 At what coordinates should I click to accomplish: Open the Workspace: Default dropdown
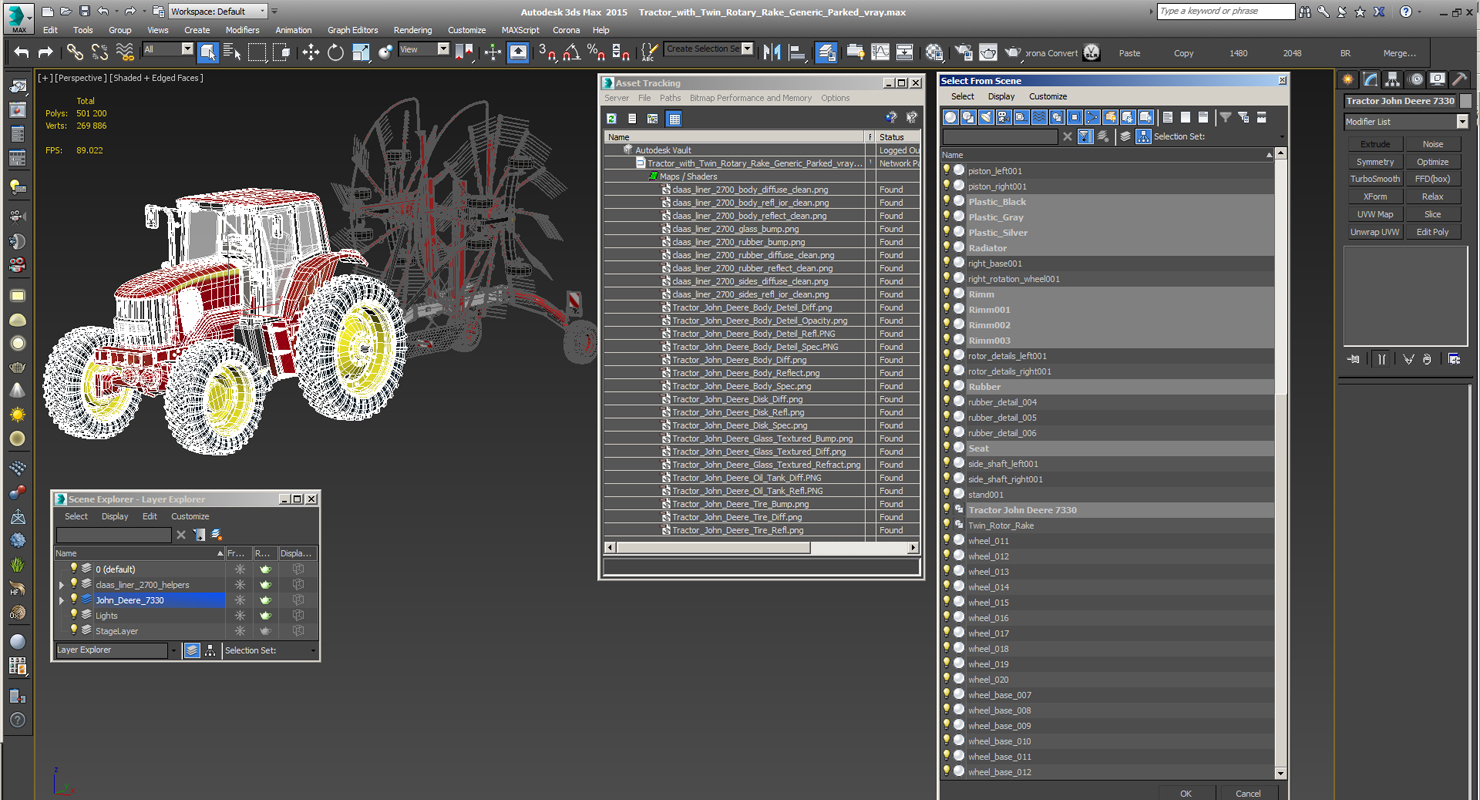(x=218, y=11)
